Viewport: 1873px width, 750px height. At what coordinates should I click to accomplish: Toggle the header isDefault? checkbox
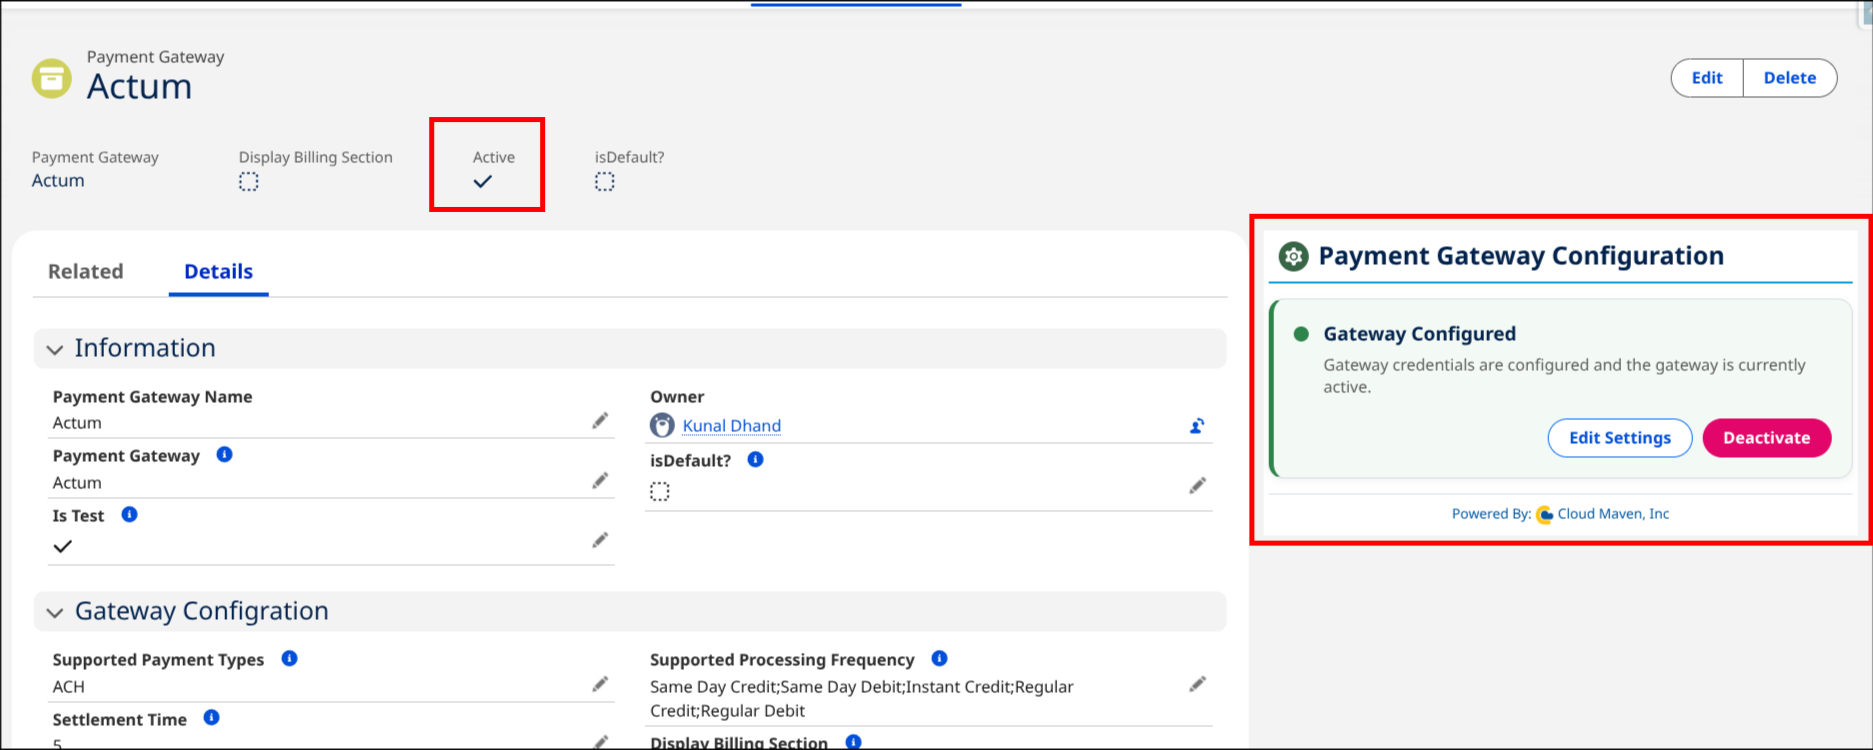point(605,182)
